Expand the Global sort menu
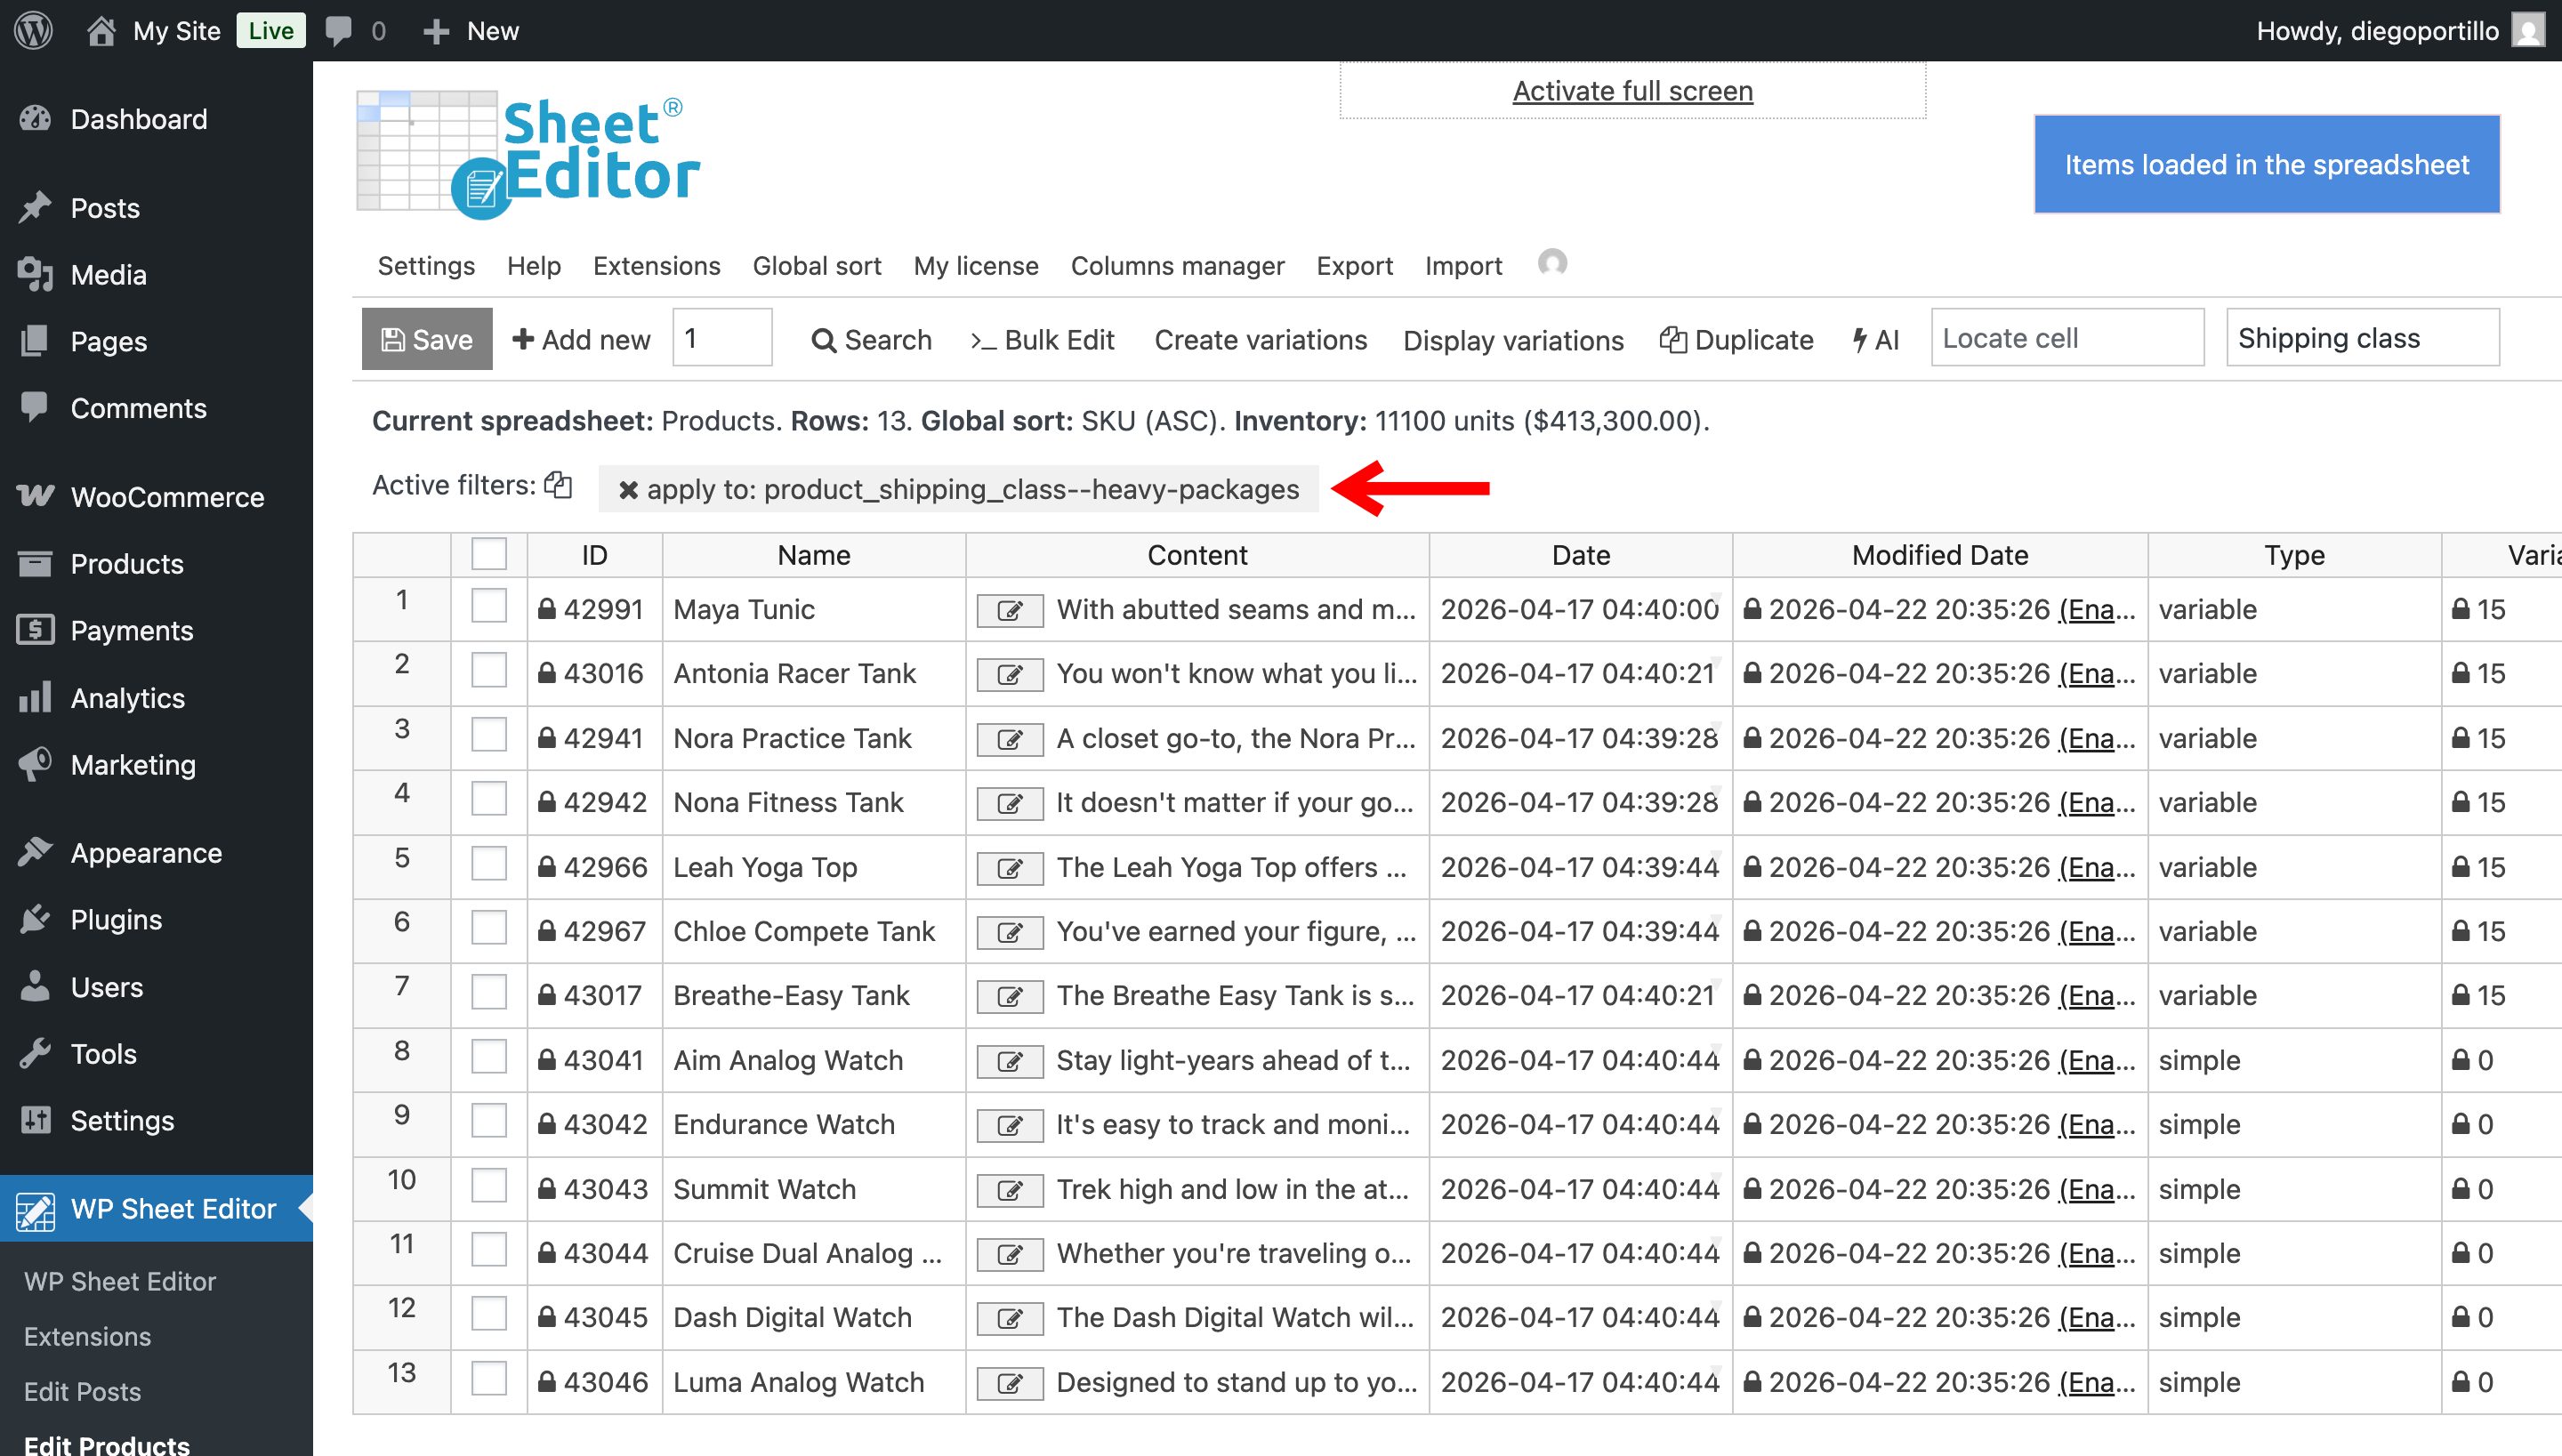The width and height of the screenshot is (2562, 1456). click(x=816, y=266)
